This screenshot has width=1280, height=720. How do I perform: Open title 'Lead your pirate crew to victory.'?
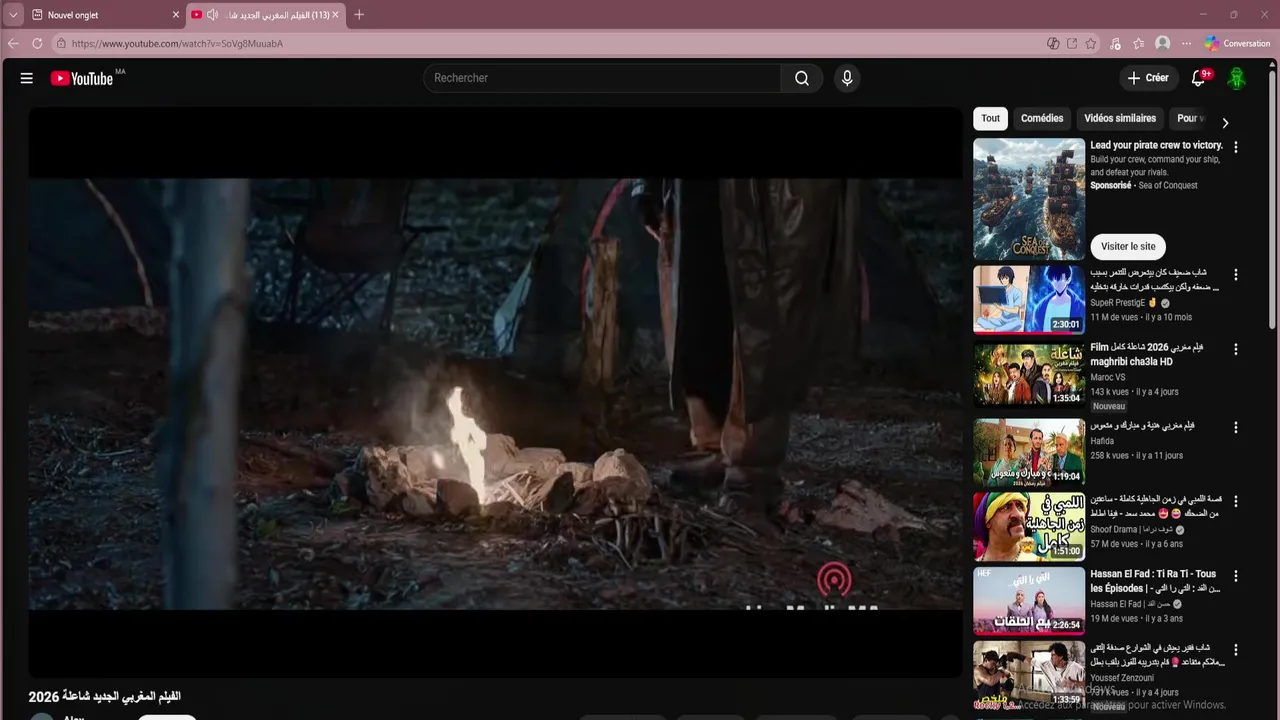click(1156, 145)
